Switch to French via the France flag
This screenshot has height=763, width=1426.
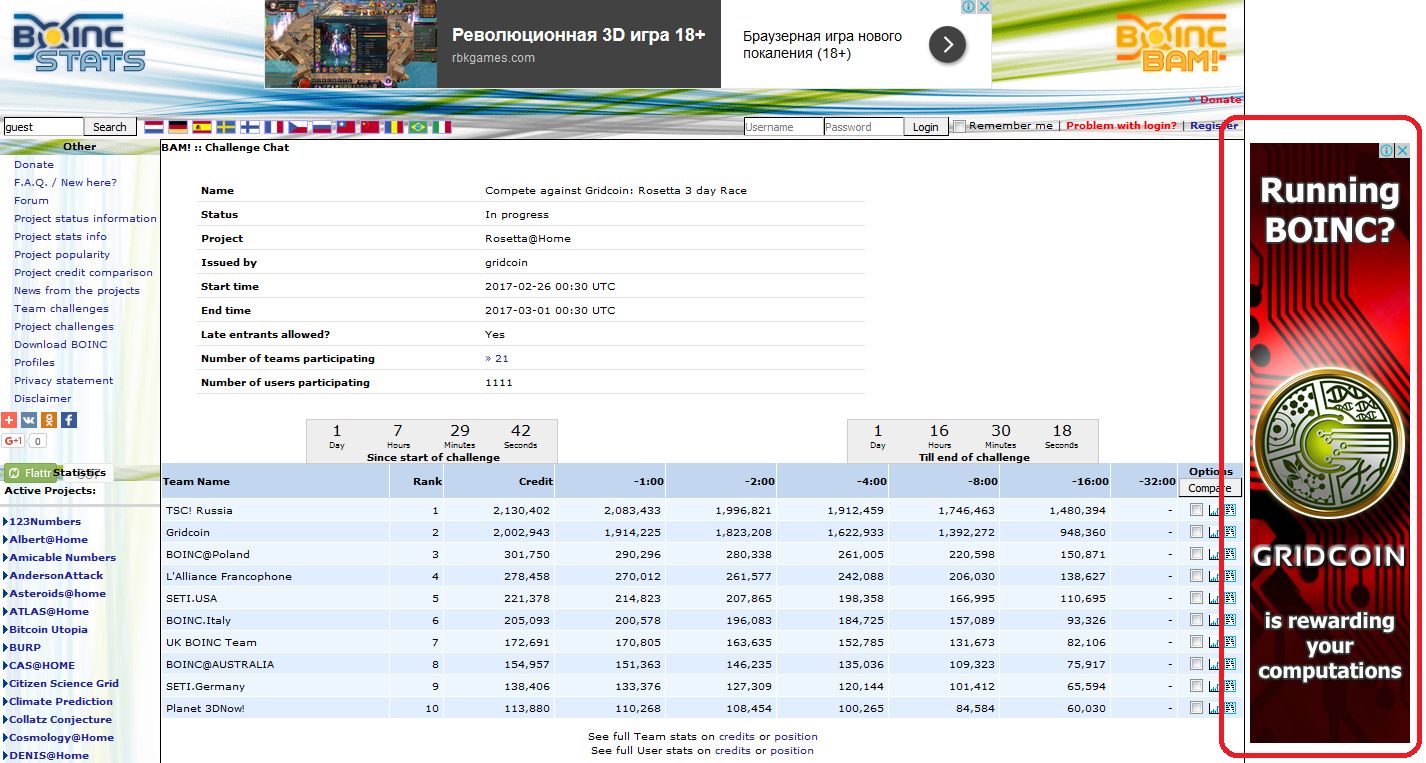(274, 127)
